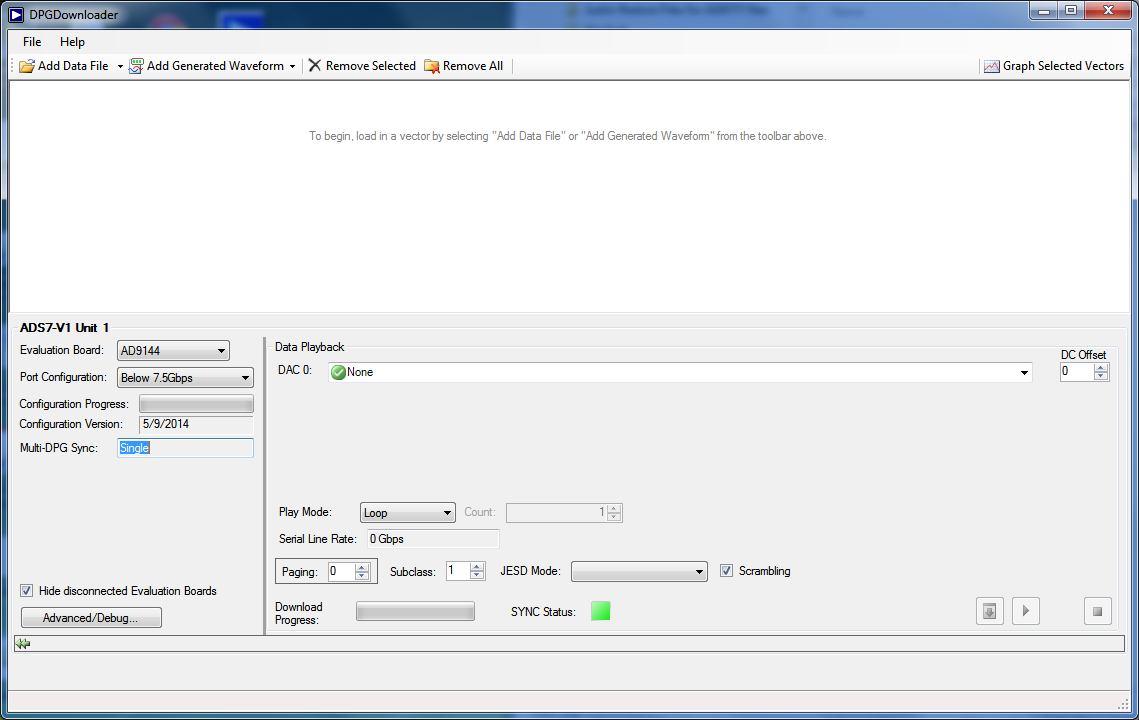Click the Configuration Version field
Image resolution: width=1139 pixels, height=720 pixels.
point(196,424)
